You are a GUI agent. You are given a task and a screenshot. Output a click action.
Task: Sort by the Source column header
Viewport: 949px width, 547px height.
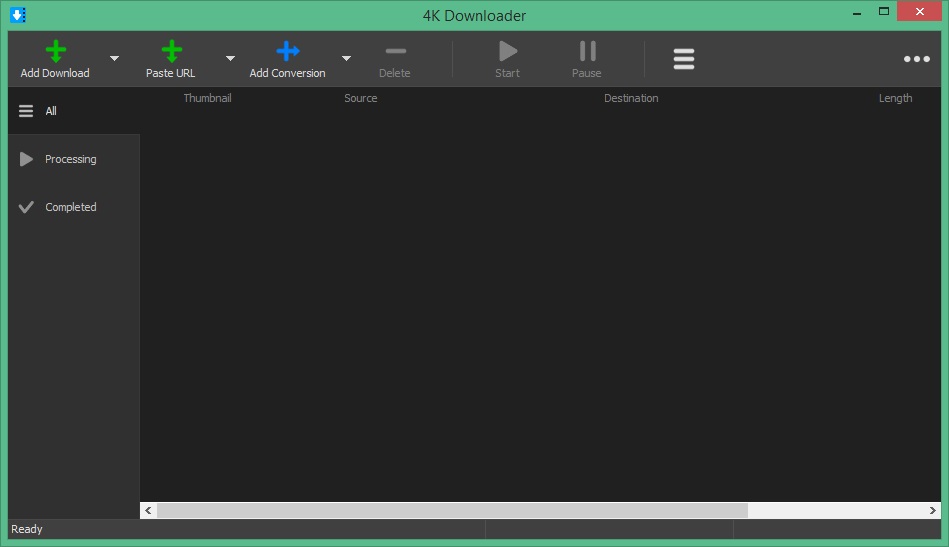(x=361, y=98)
